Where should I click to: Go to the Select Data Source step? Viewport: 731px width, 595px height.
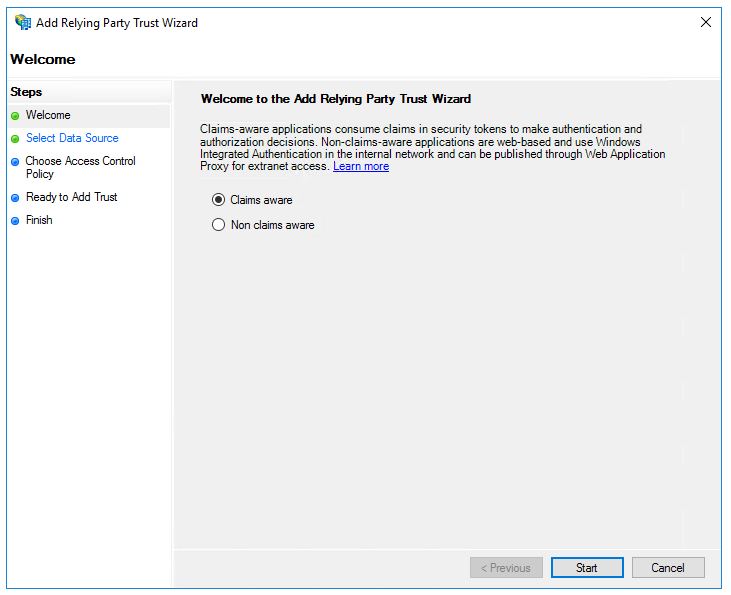[72, 138]
